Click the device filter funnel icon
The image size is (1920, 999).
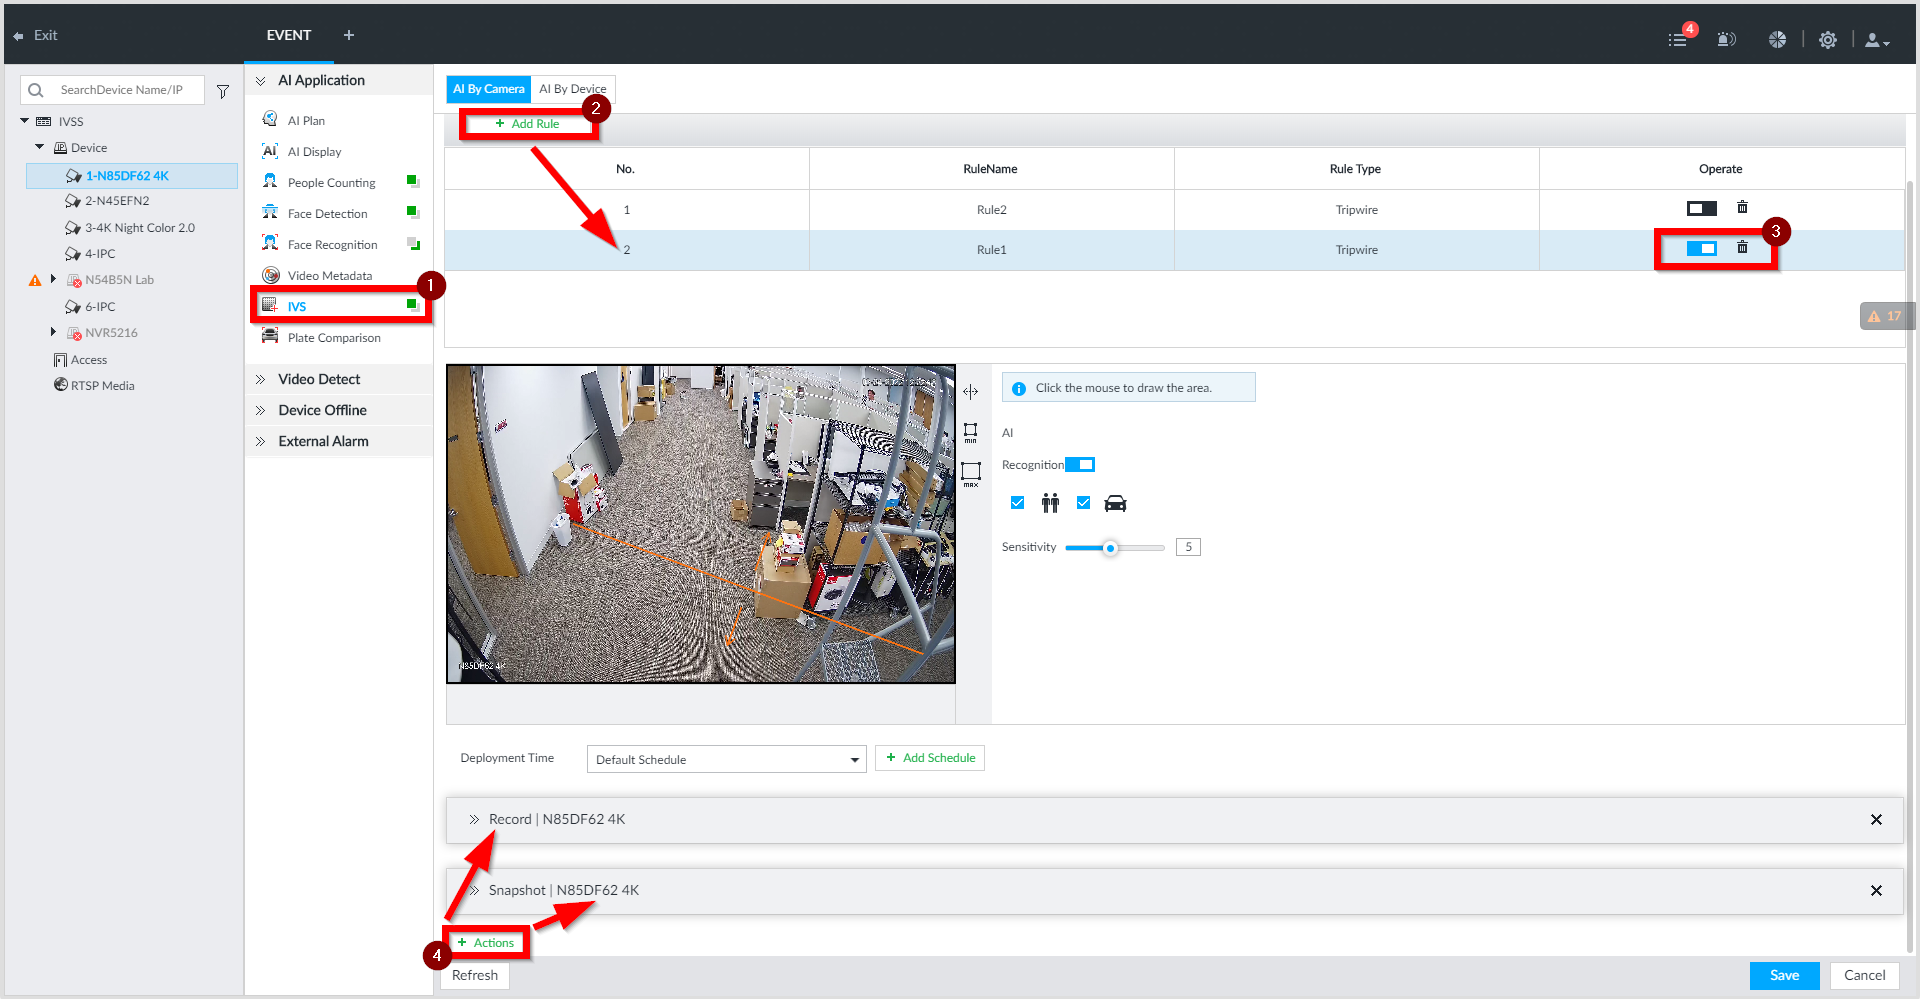click(x=223, y=91)
